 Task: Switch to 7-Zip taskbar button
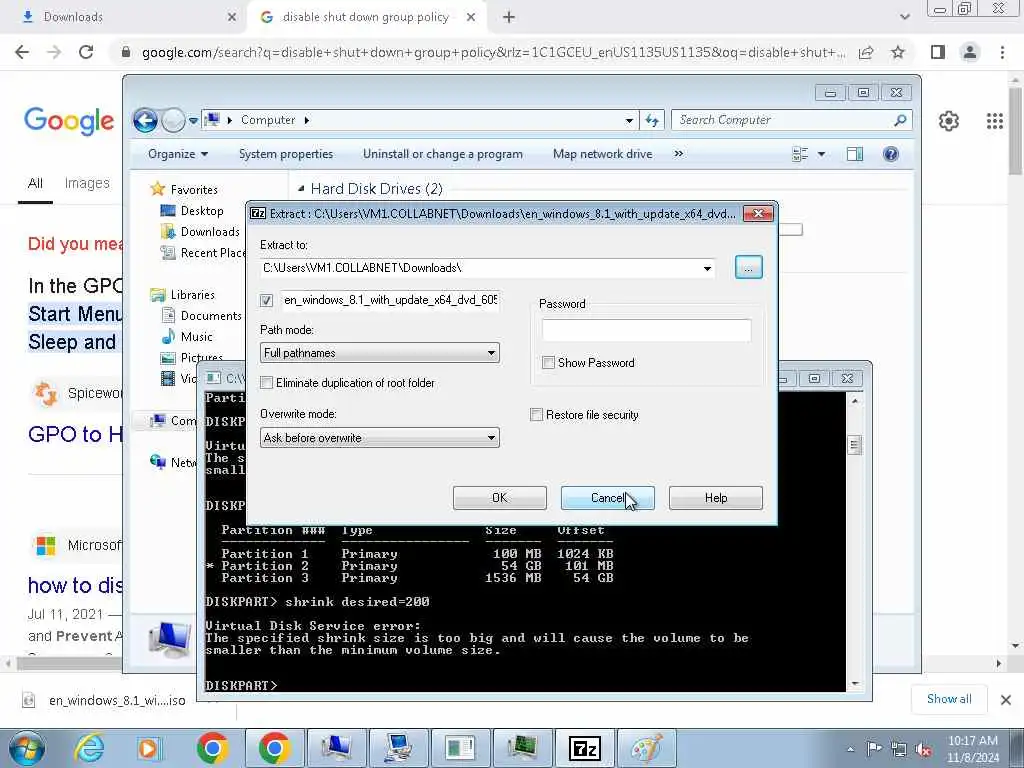[584, 748]
